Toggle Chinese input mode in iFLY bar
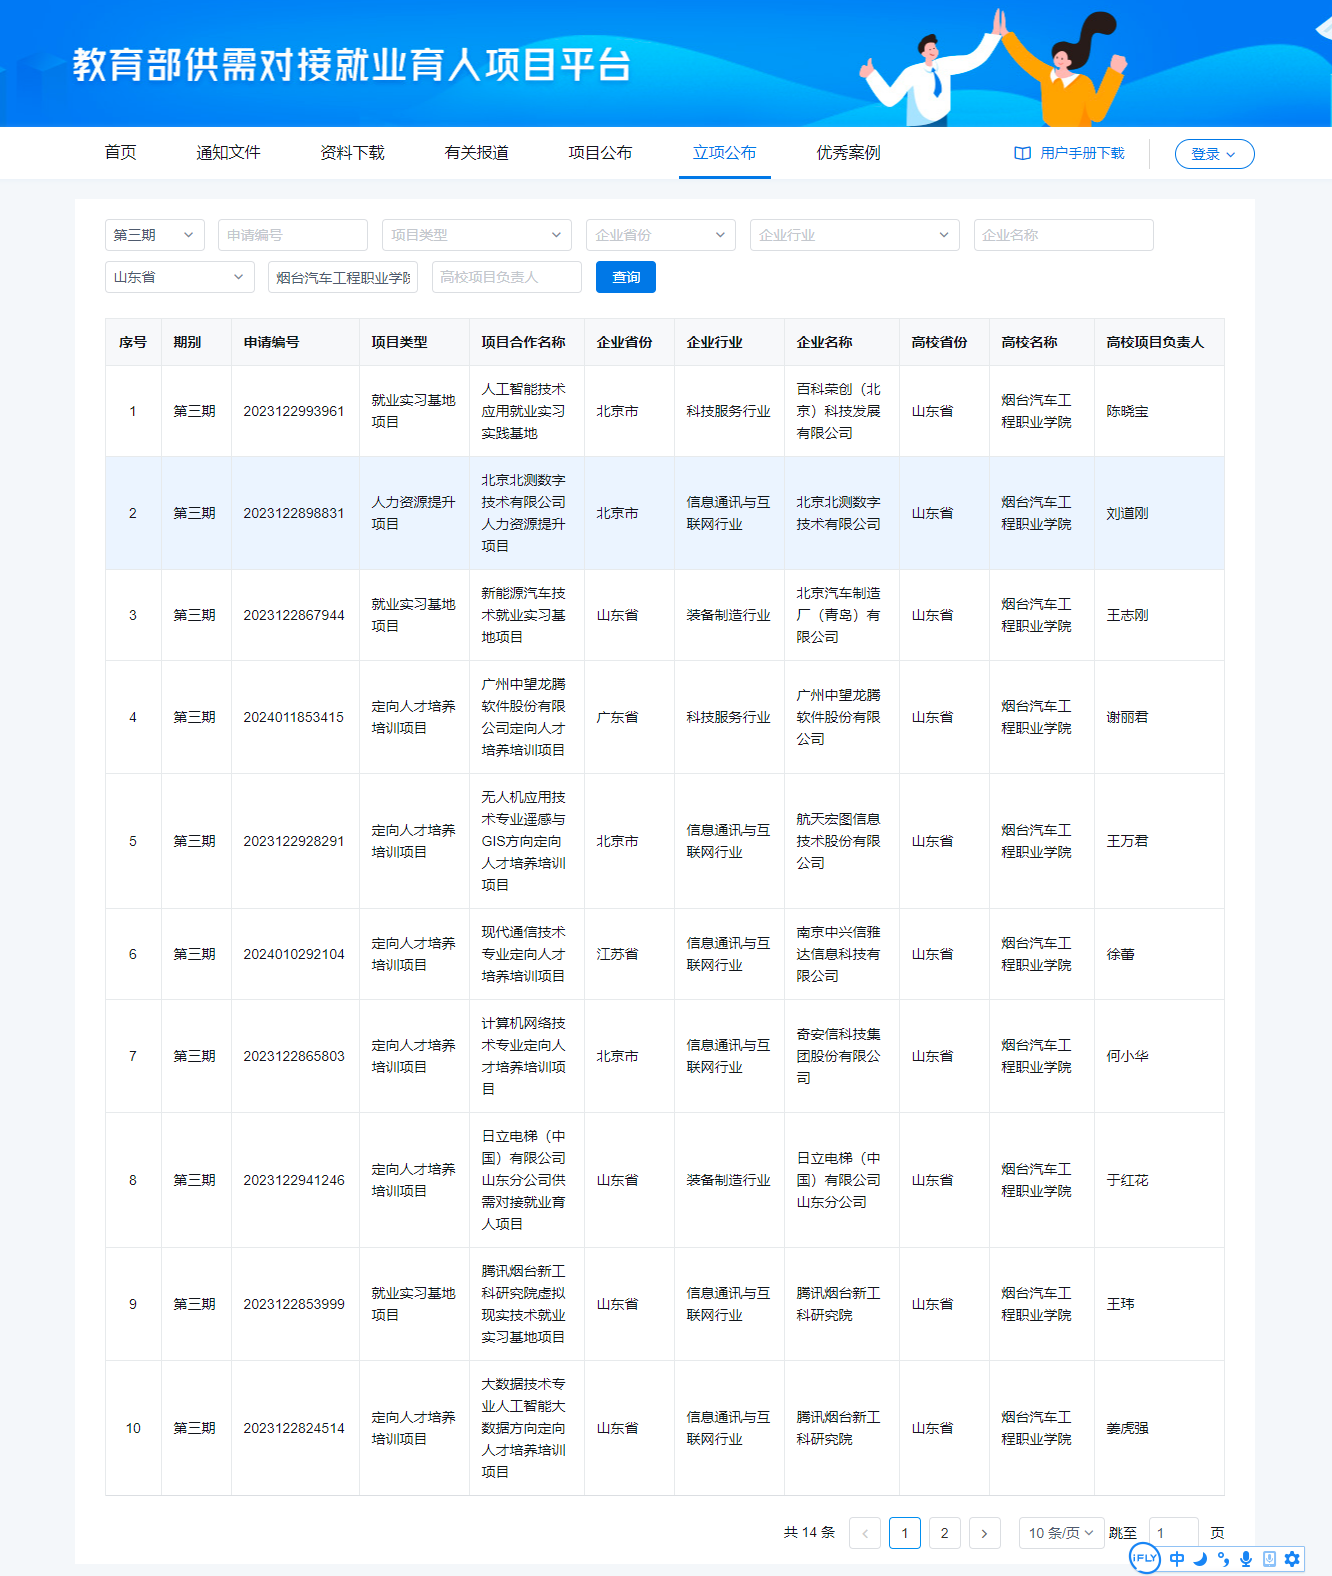Screen dimensions: 1332x1576 (1177, 1559)
